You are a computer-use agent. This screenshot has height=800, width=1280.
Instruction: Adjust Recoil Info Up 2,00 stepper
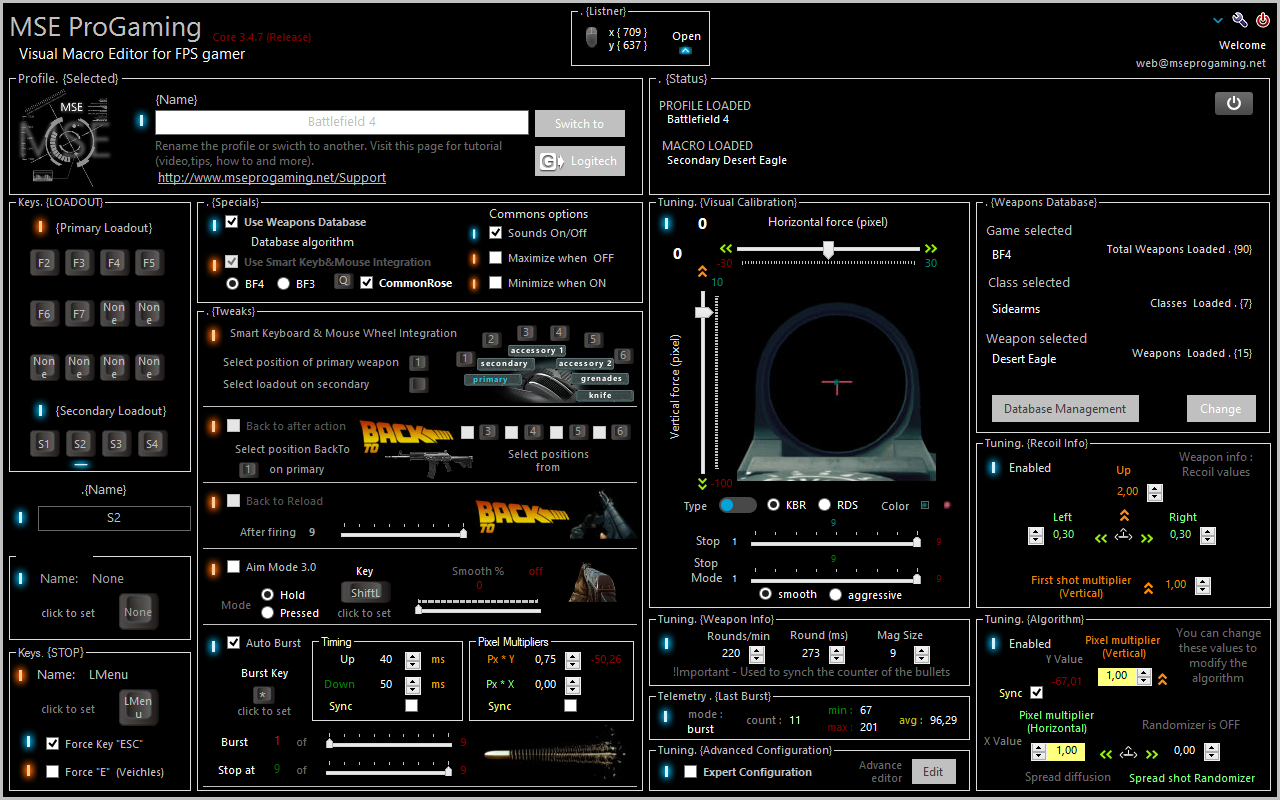tap(1155, 492)
